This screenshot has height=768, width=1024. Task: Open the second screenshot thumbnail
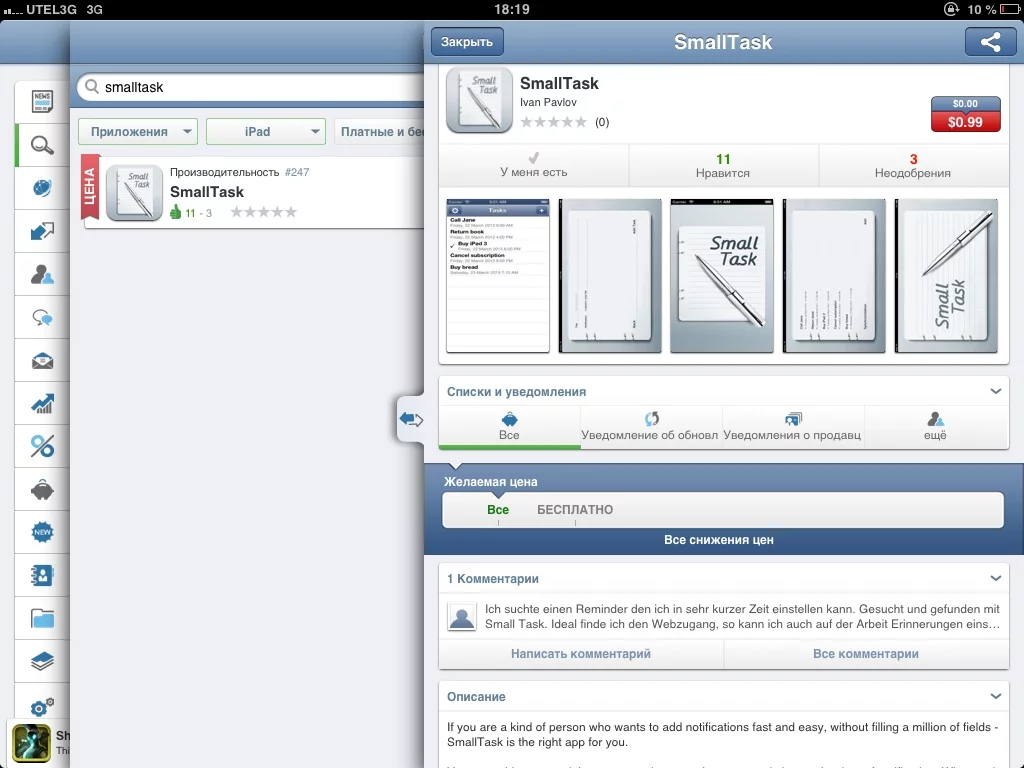point(610,276)
